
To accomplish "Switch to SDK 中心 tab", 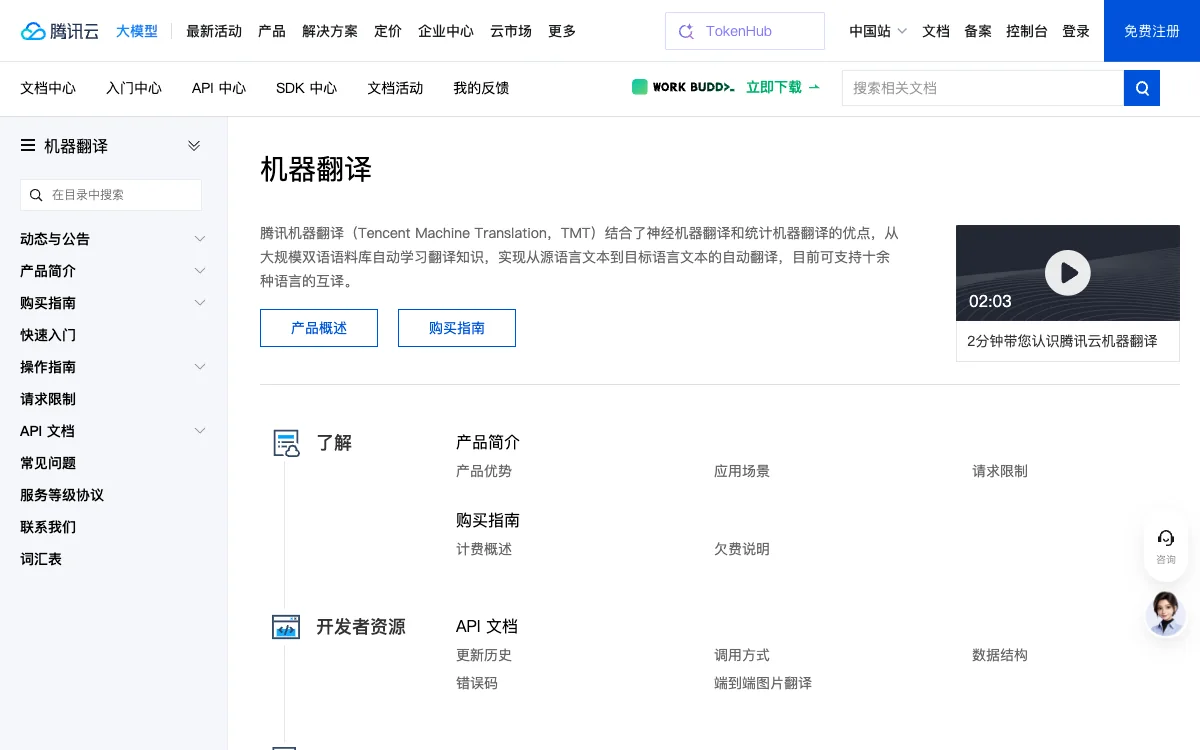I will 306,88.
